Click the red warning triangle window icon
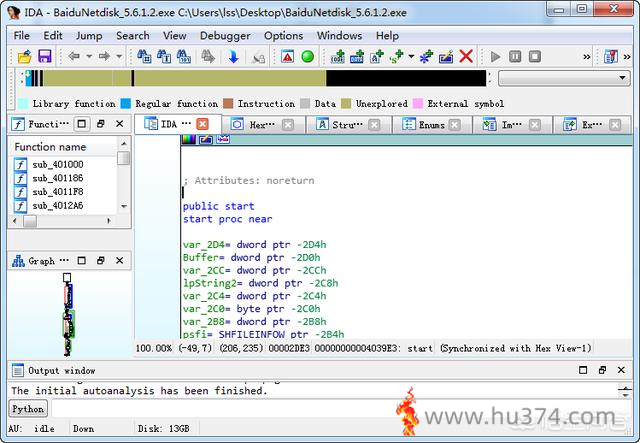The height and width of the screenshot is (443, 640). [x=287, y=56]
